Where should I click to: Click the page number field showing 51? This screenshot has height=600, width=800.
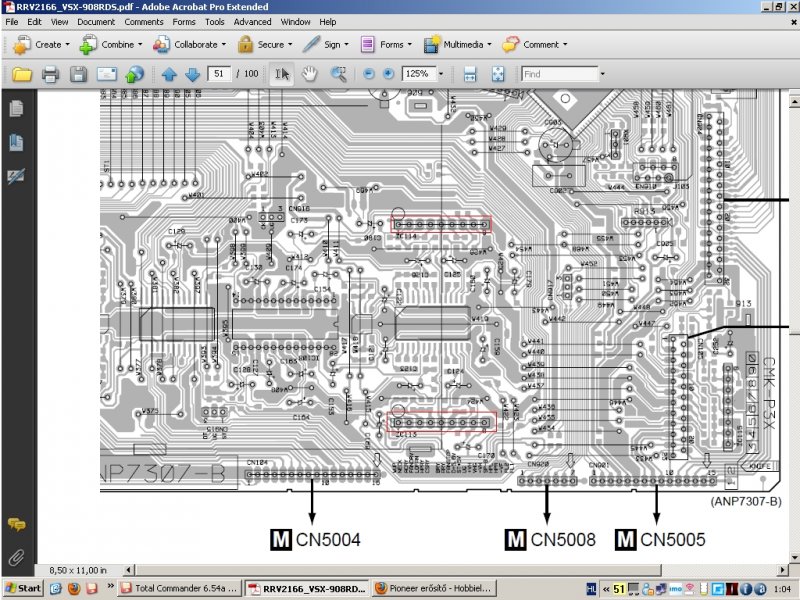219,74
